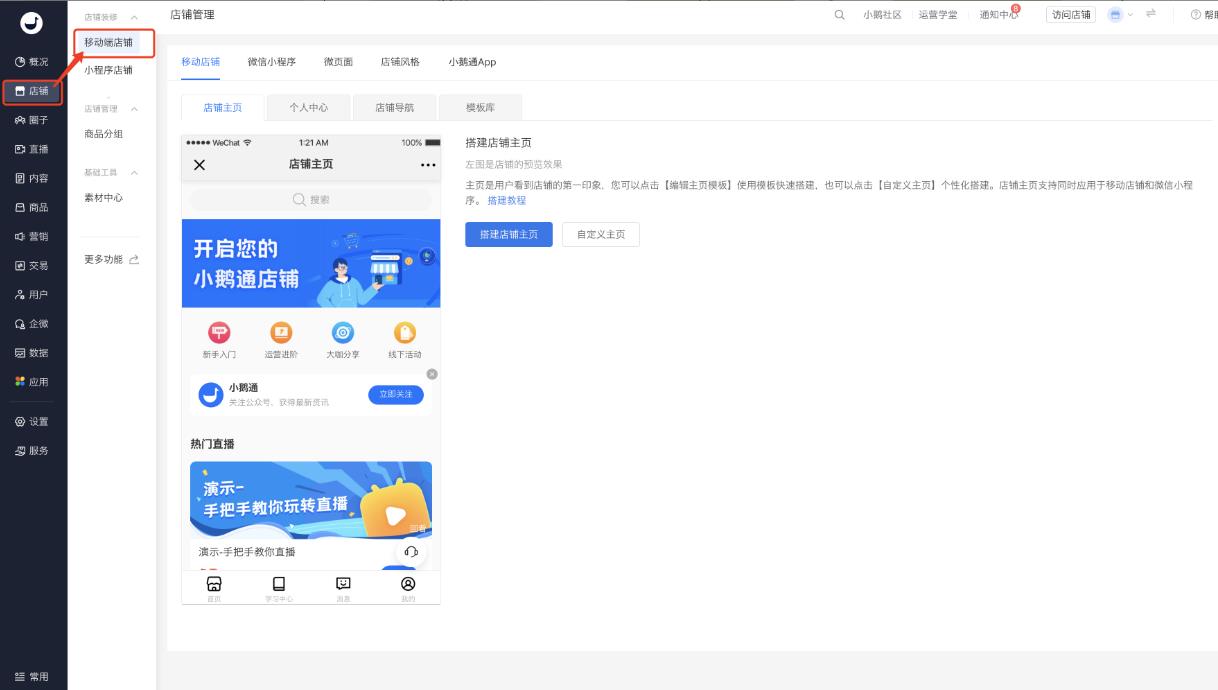Screen dimensions: 1218x690
Task: Switch to the 店铺风格 tab
Action: pyautogui.click(x=400, y=62)
